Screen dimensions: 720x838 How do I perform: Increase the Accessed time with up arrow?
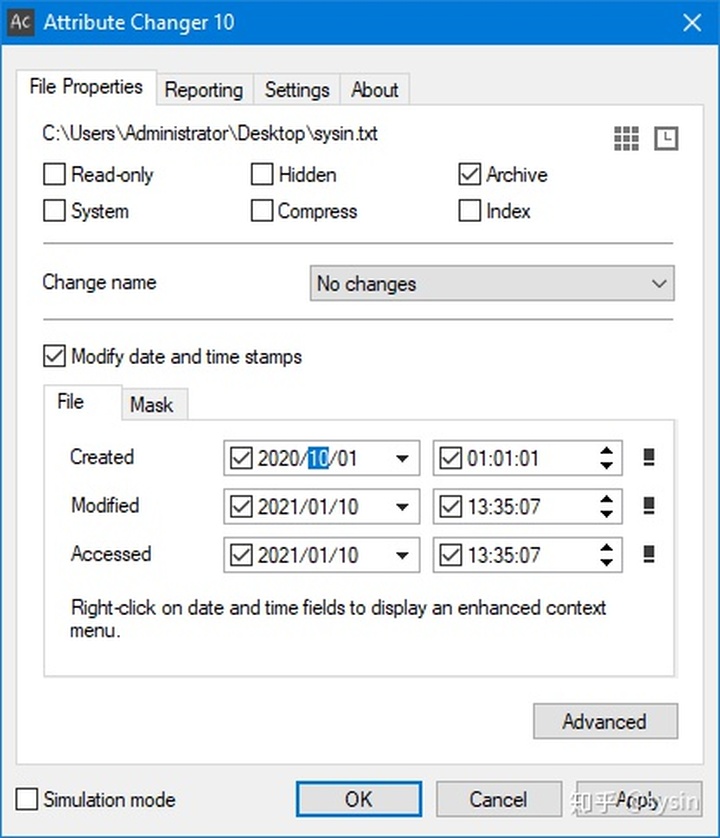606,548
